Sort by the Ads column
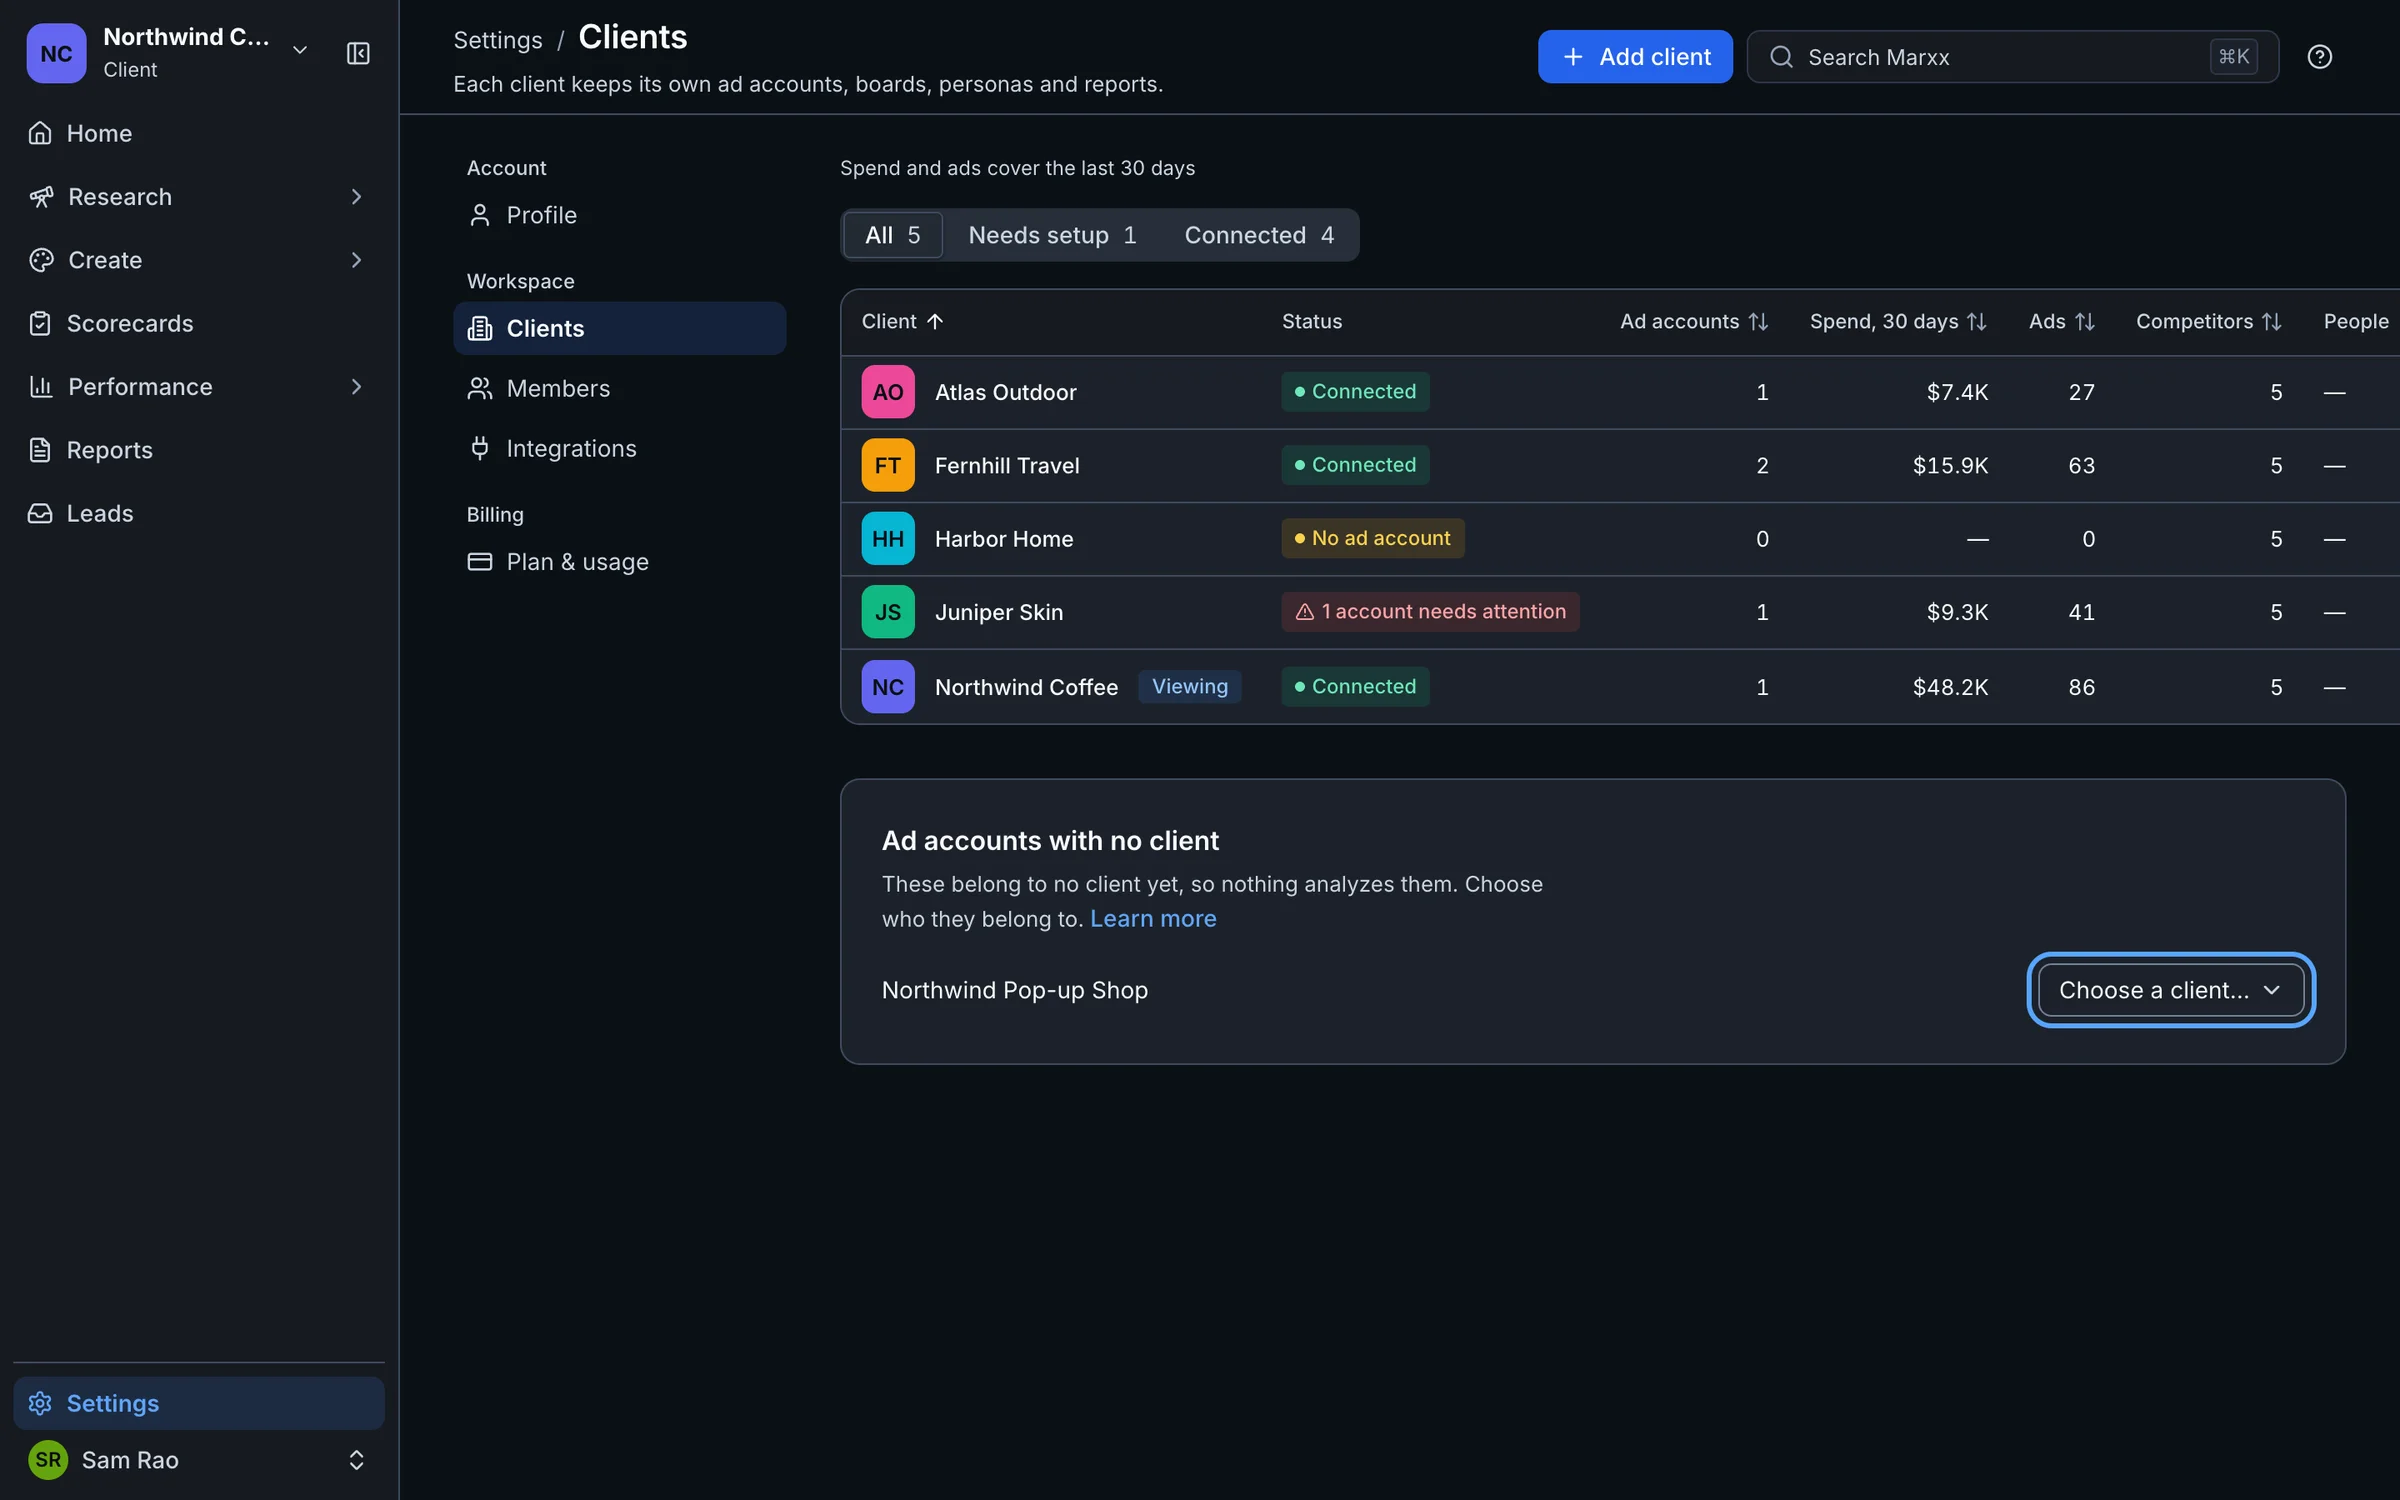 tap(2061, 321)
